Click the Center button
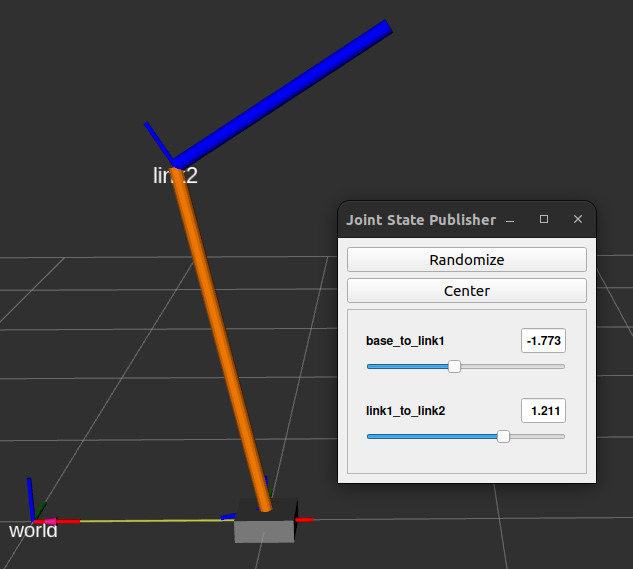Screen dimensions: 633x569 pos(467,291)
